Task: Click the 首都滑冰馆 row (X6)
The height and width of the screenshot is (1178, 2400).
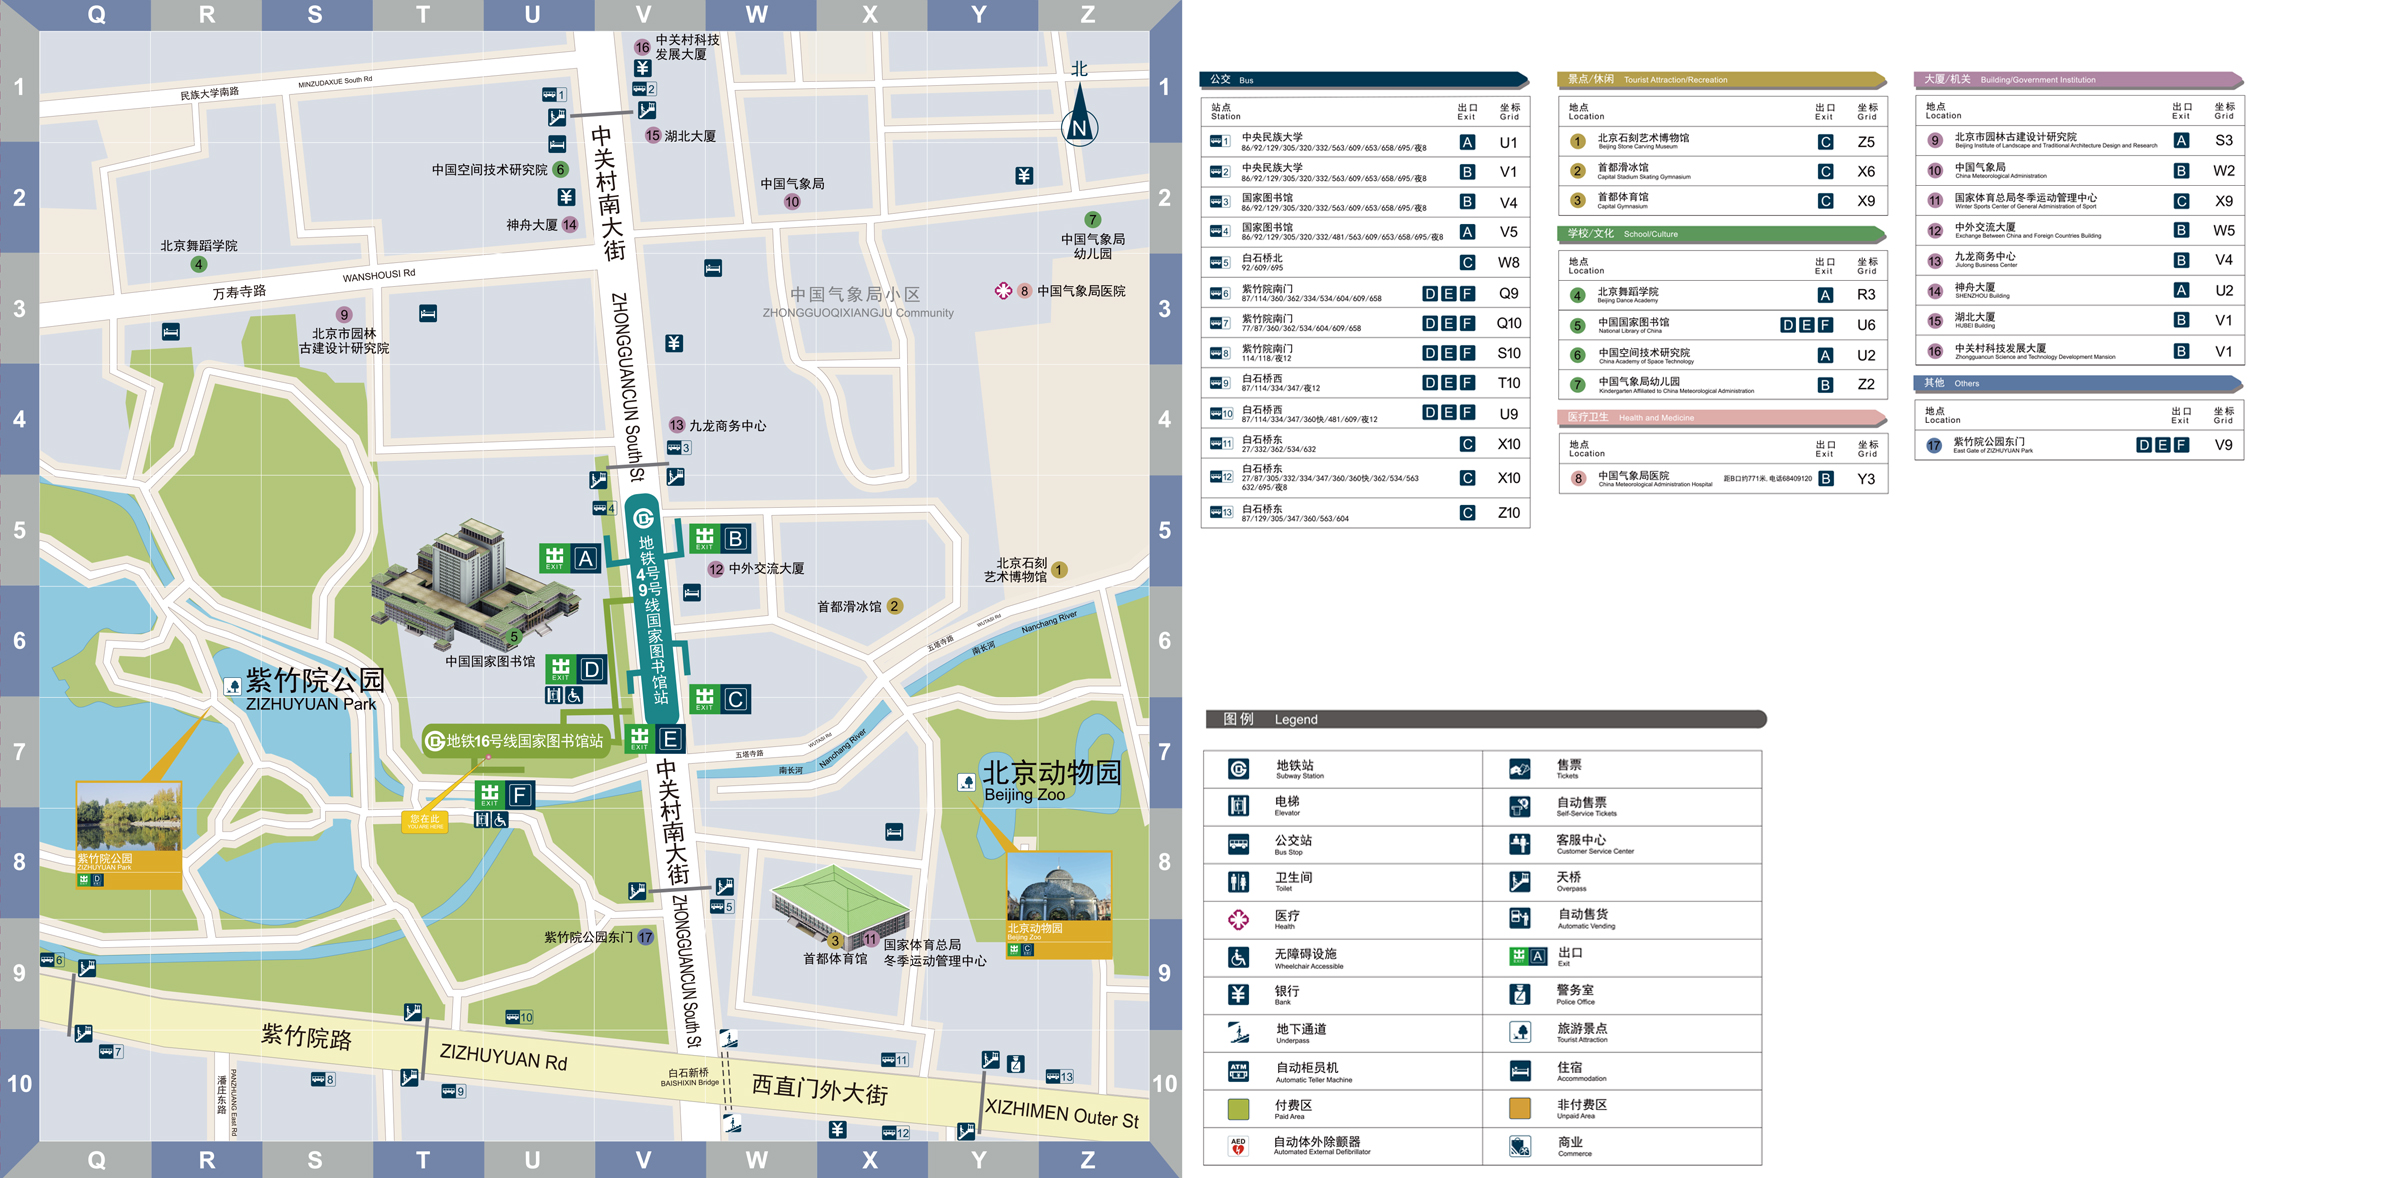Action: (x=1722, y=171)
